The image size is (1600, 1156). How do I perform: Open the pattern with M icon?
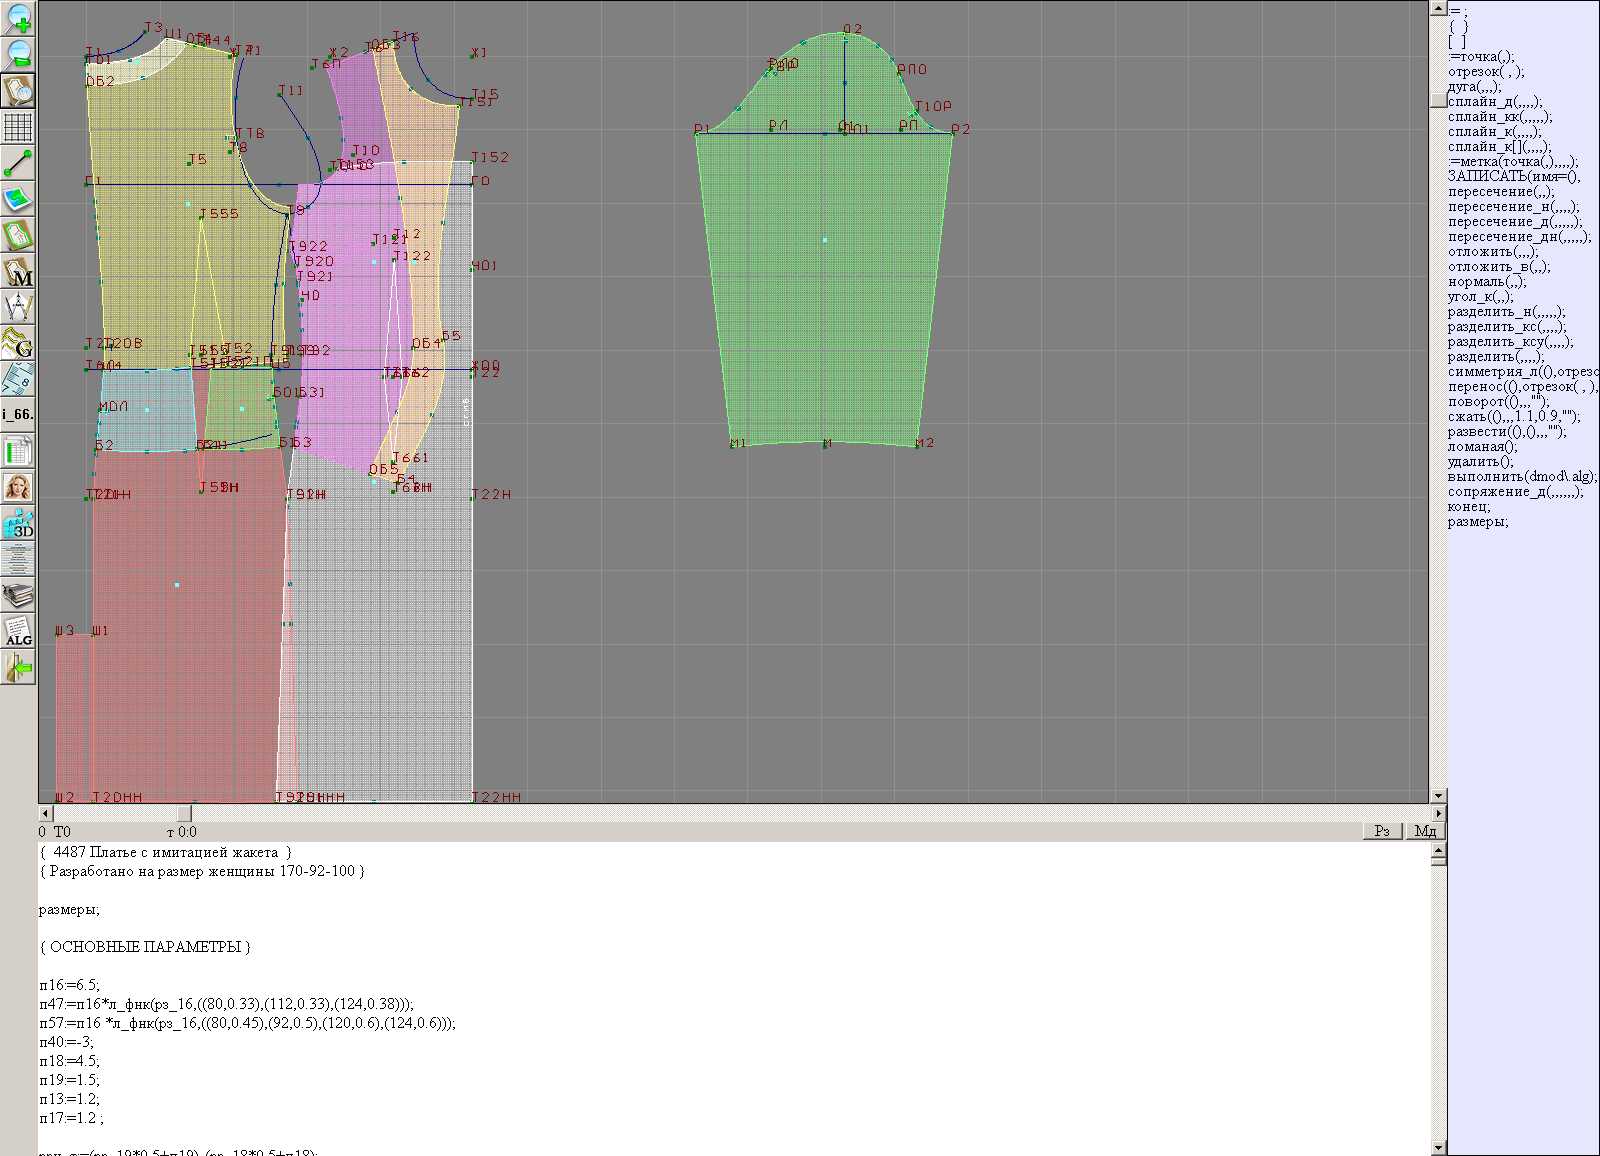18,272
